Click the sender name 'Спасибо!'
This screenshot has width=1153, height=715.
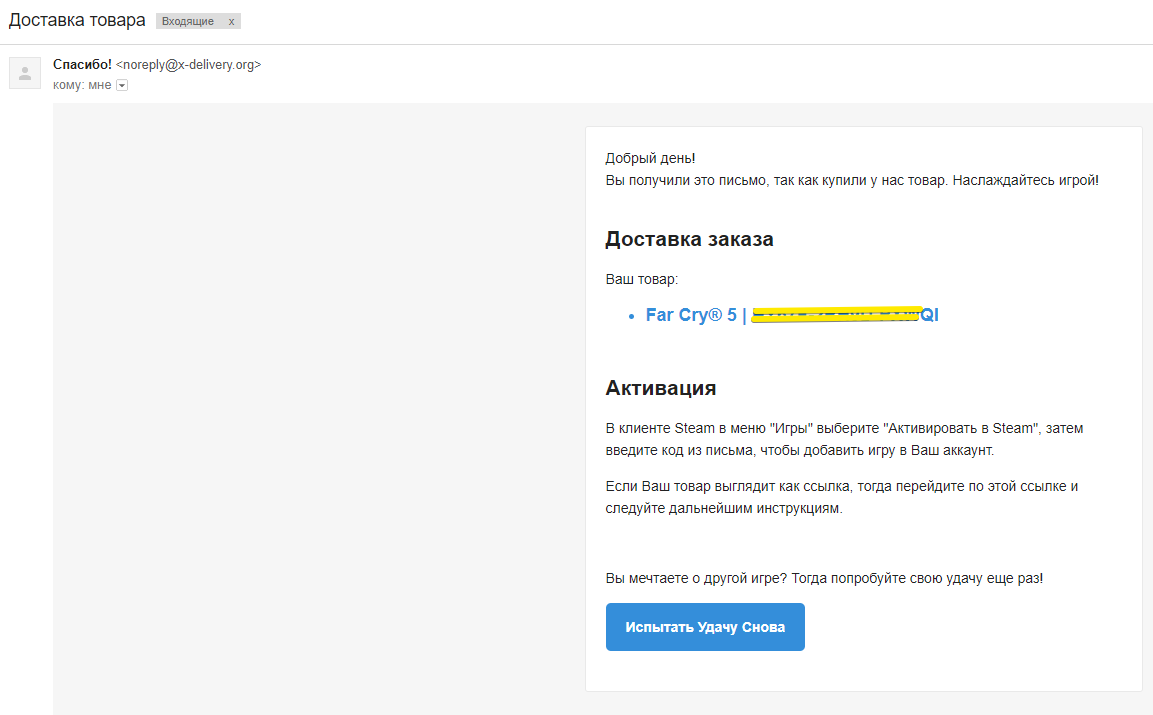coord(82,65)
